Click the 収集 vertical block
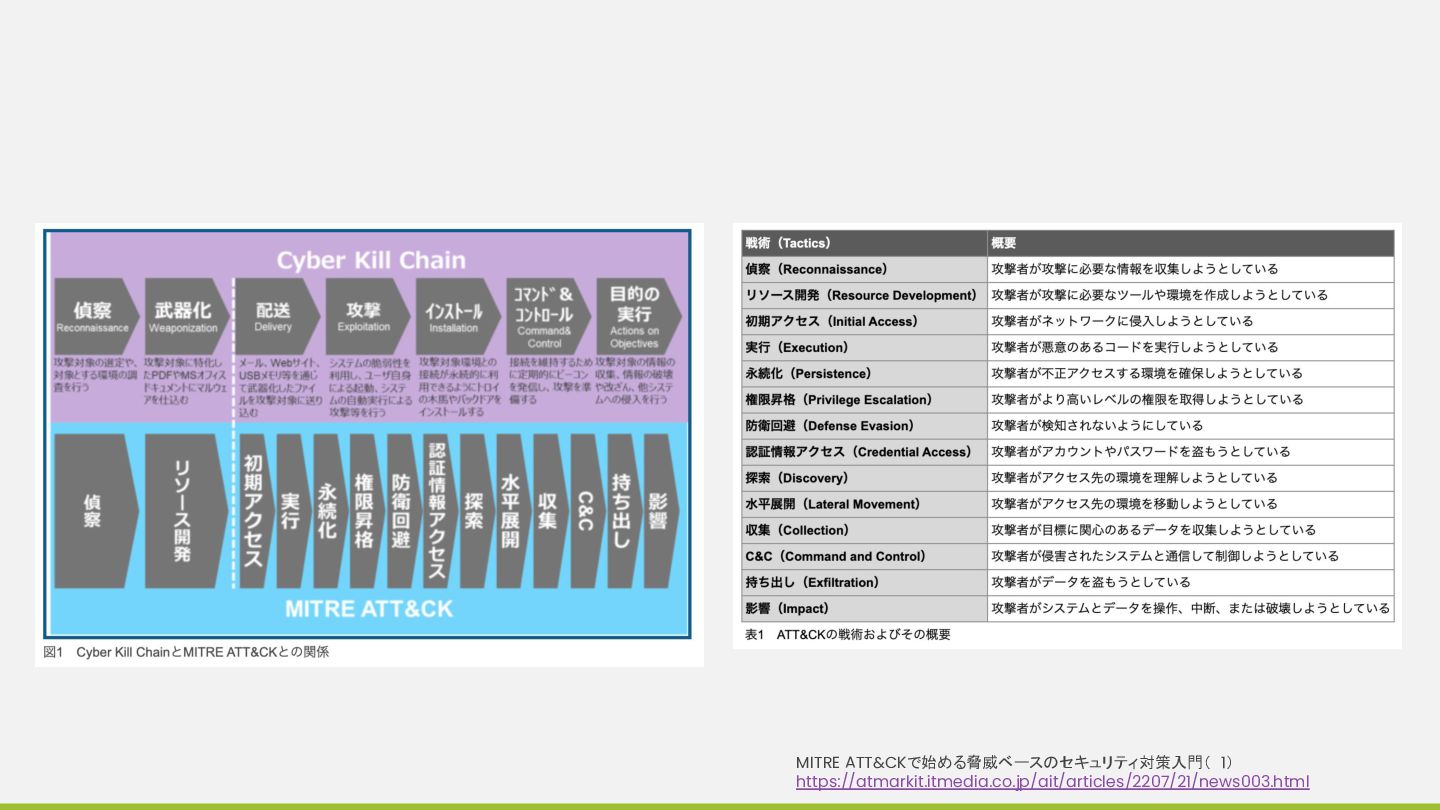Viewport: 1440px width, 810px height. (549, 511)
